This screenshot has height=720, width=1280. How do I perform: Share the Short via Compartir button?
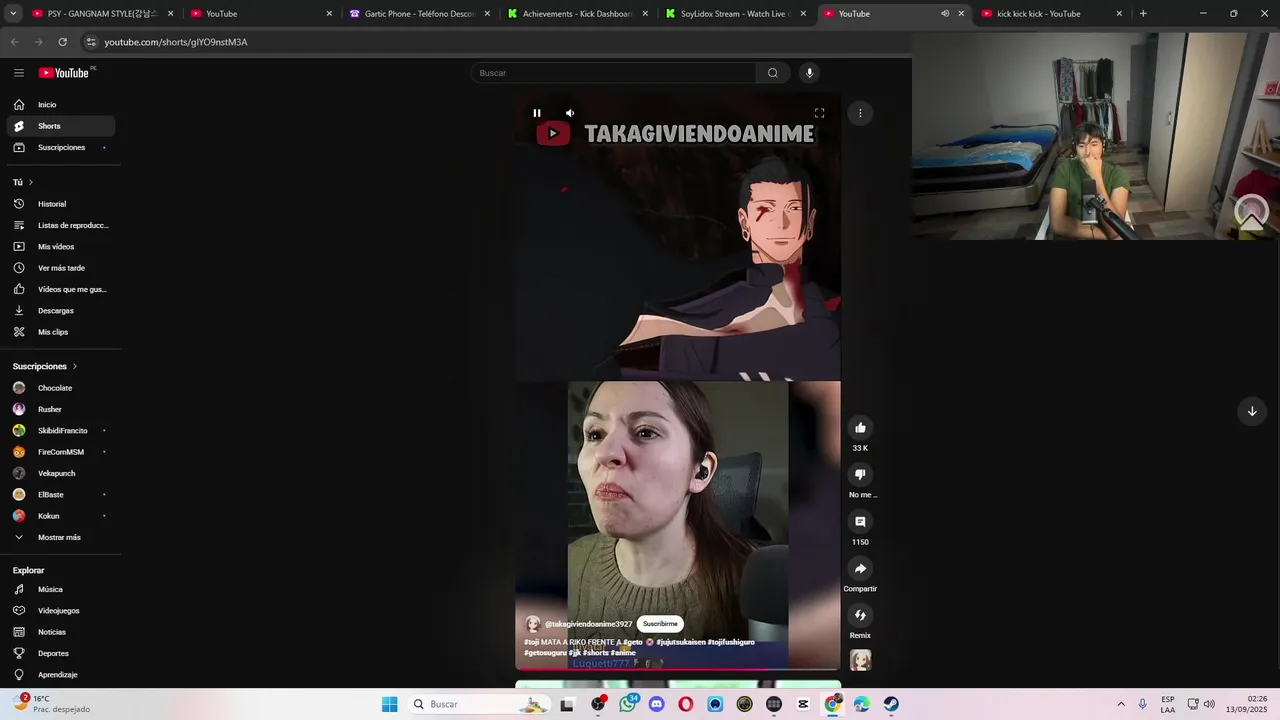click(860, 569)
